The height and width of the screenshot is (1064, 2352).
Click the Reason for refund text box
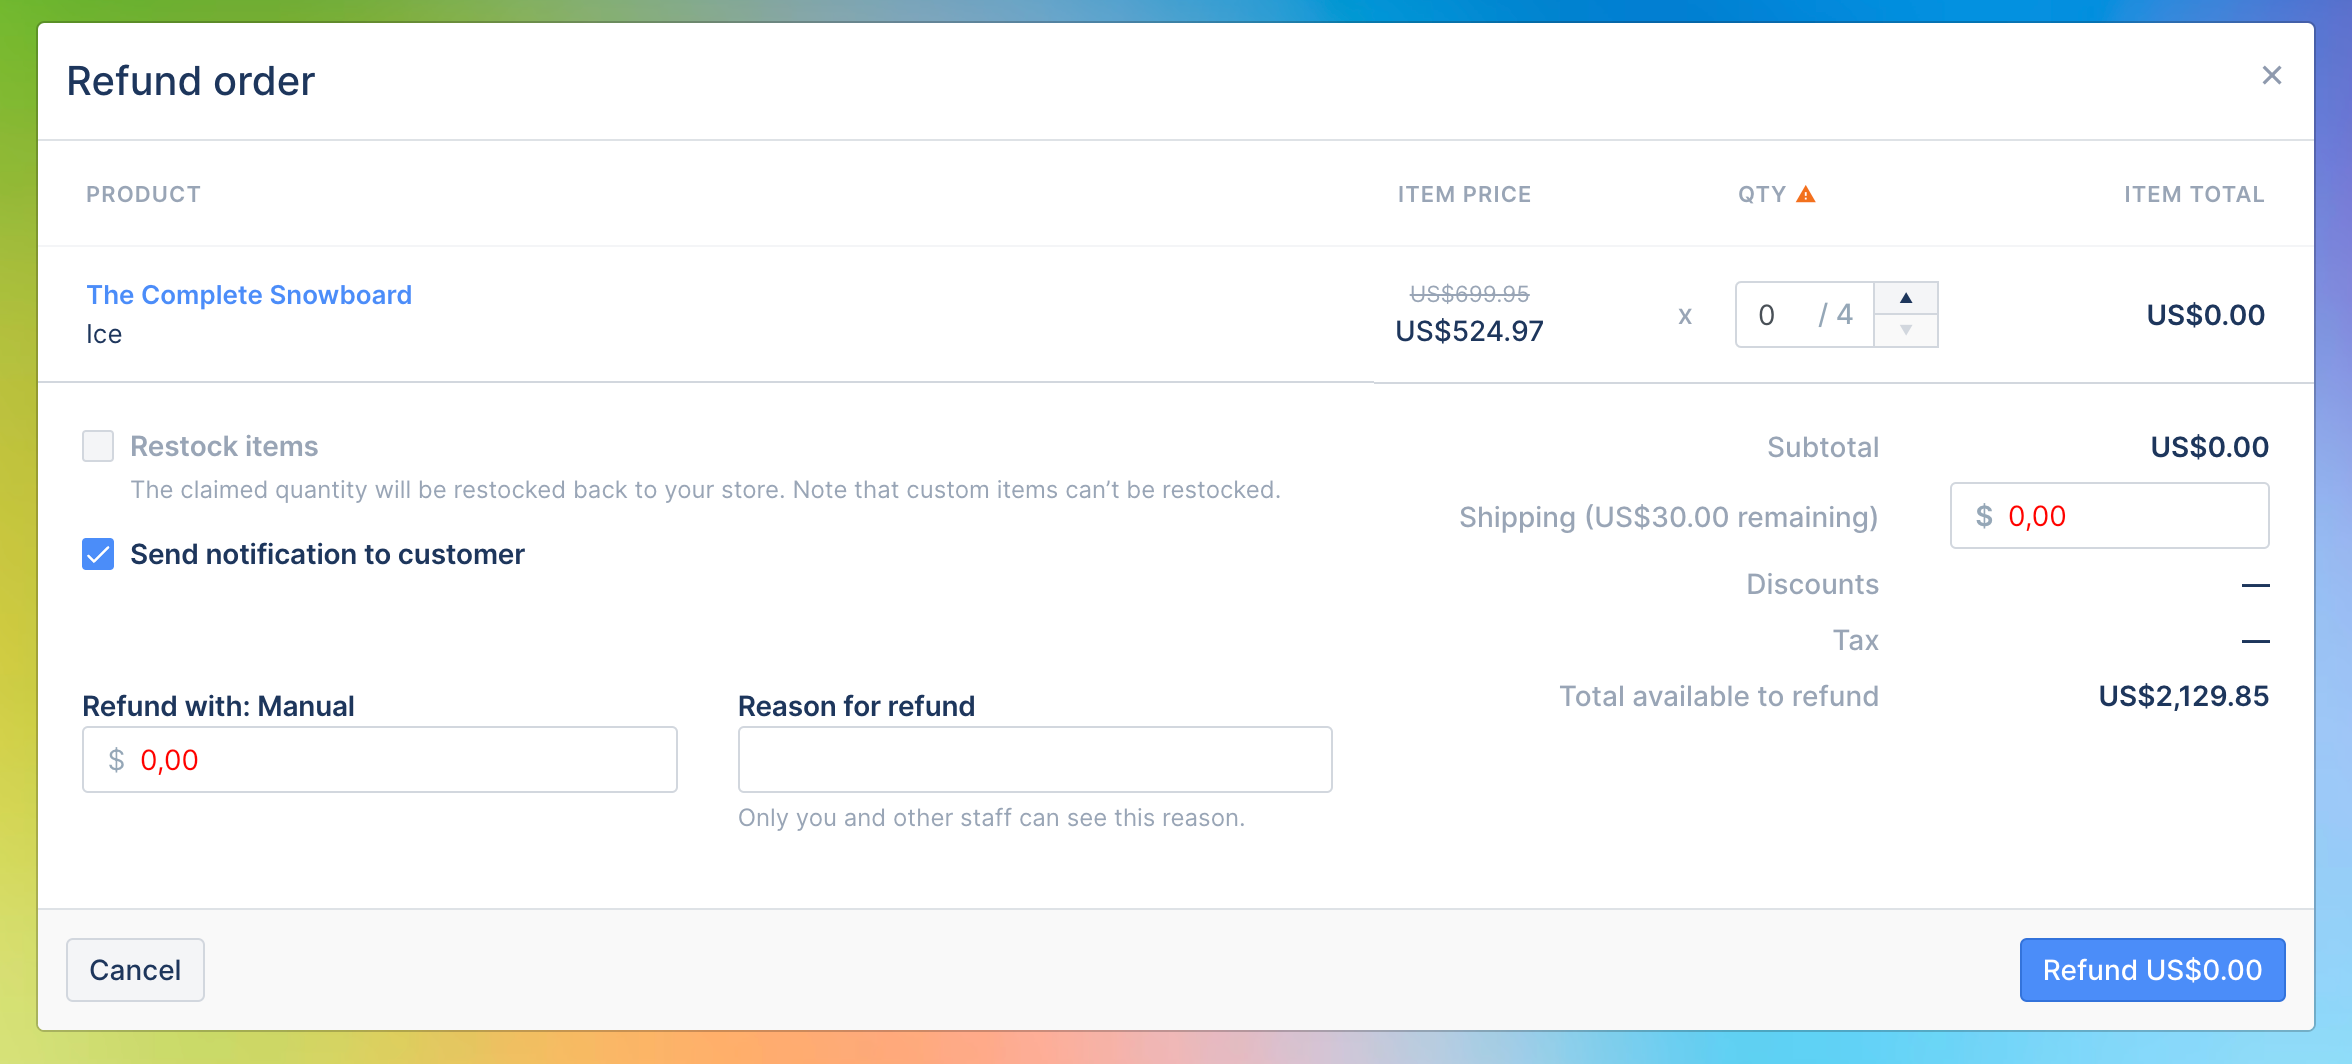[x=1035, y=760]
